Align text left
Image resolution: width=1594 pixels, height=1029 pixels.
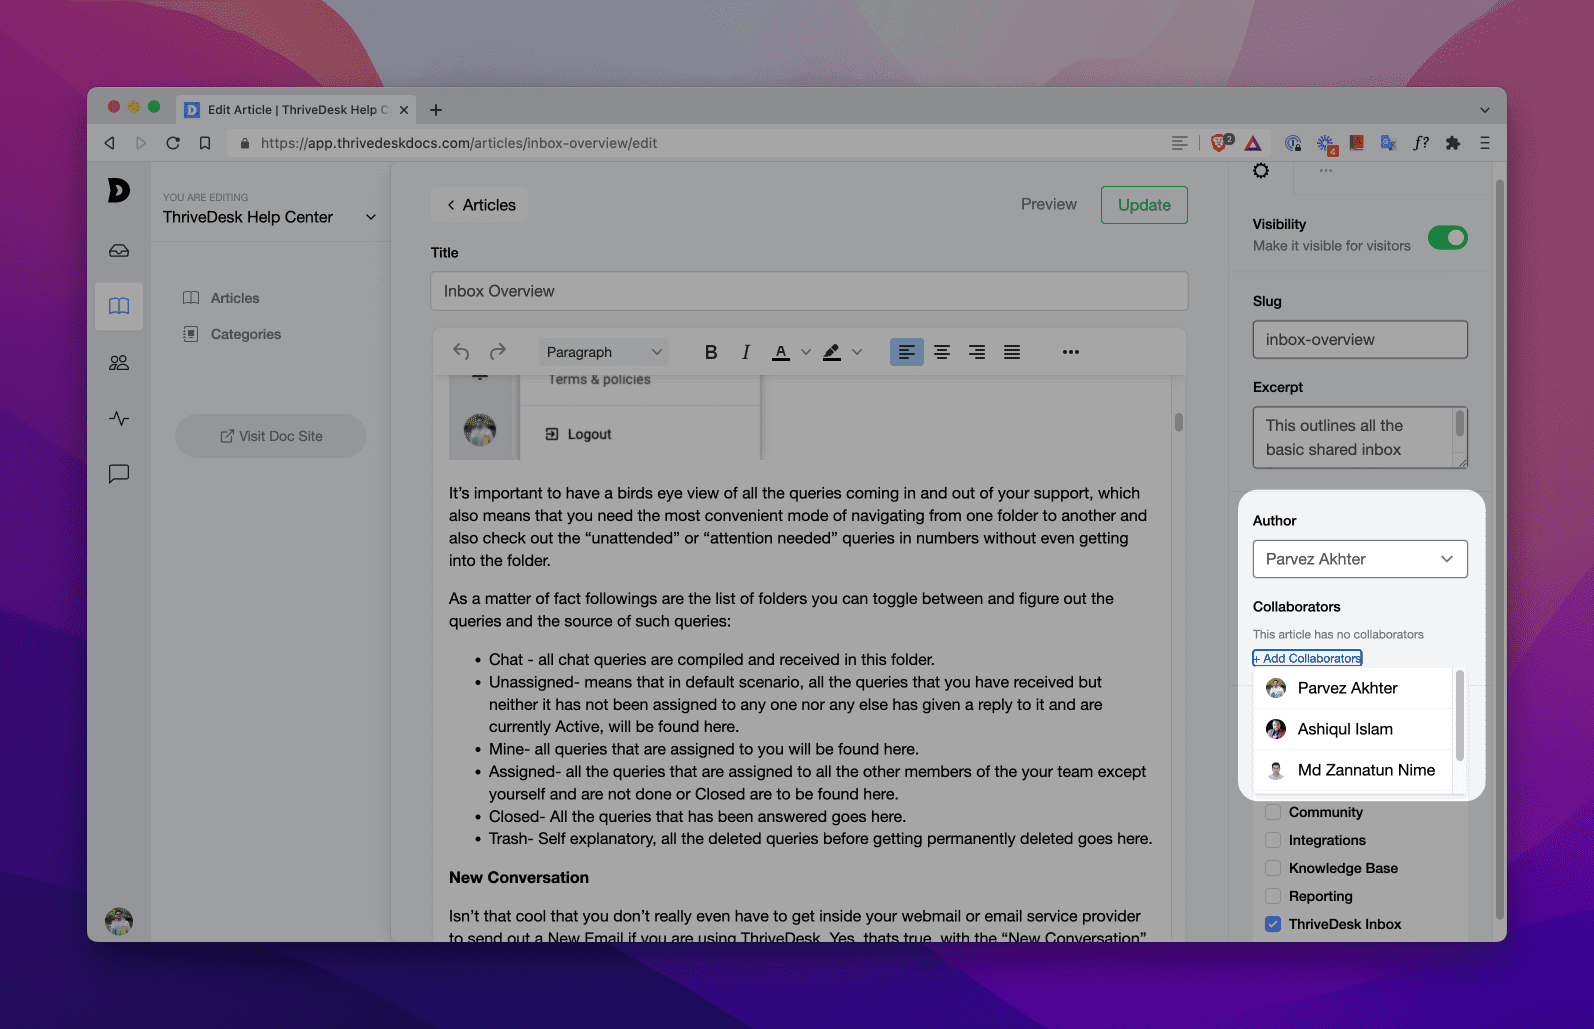point(907,352)
